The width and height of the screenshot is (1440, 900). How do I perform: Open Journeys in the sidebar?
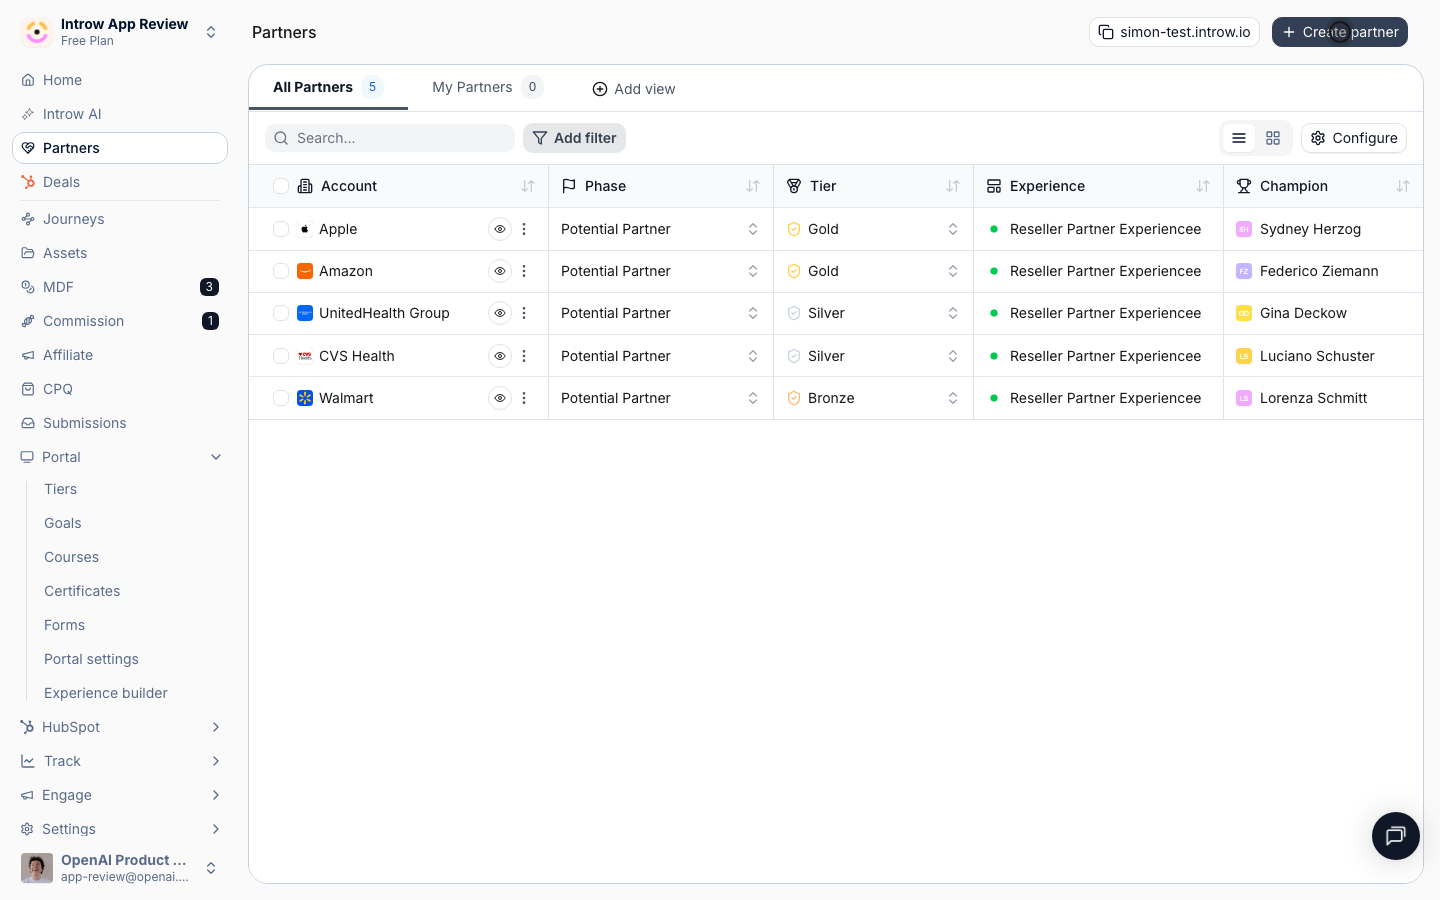pyautogui.click(x=120, y=219)
